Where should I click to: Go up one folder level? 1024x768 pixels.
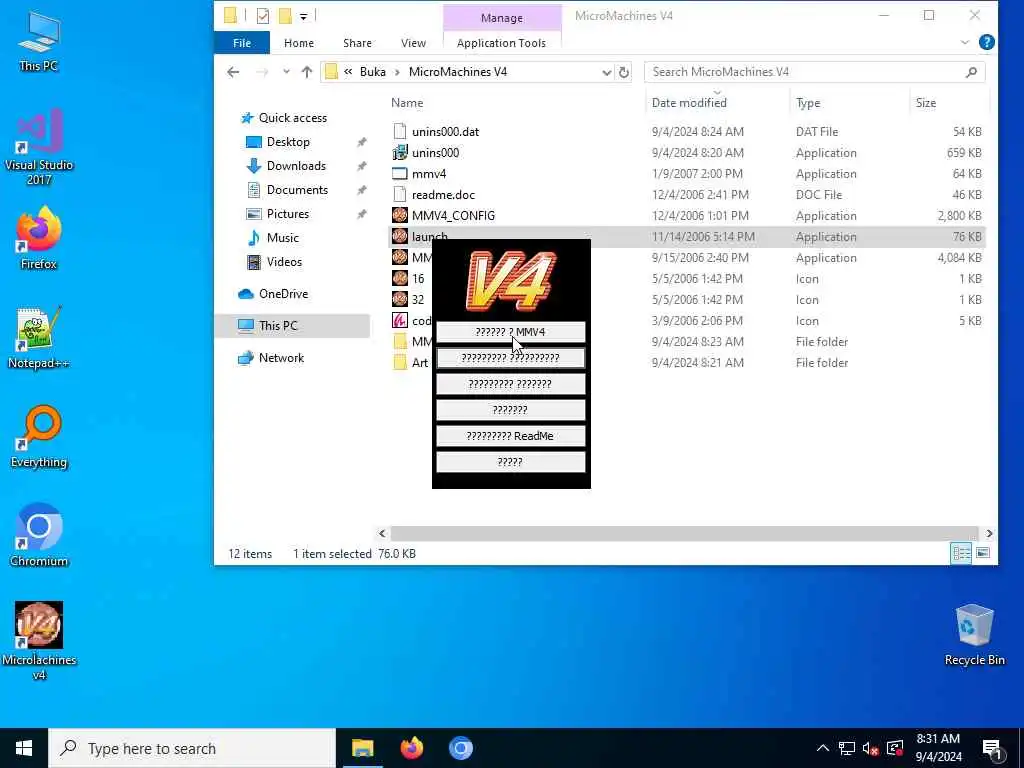click(306, 72)
